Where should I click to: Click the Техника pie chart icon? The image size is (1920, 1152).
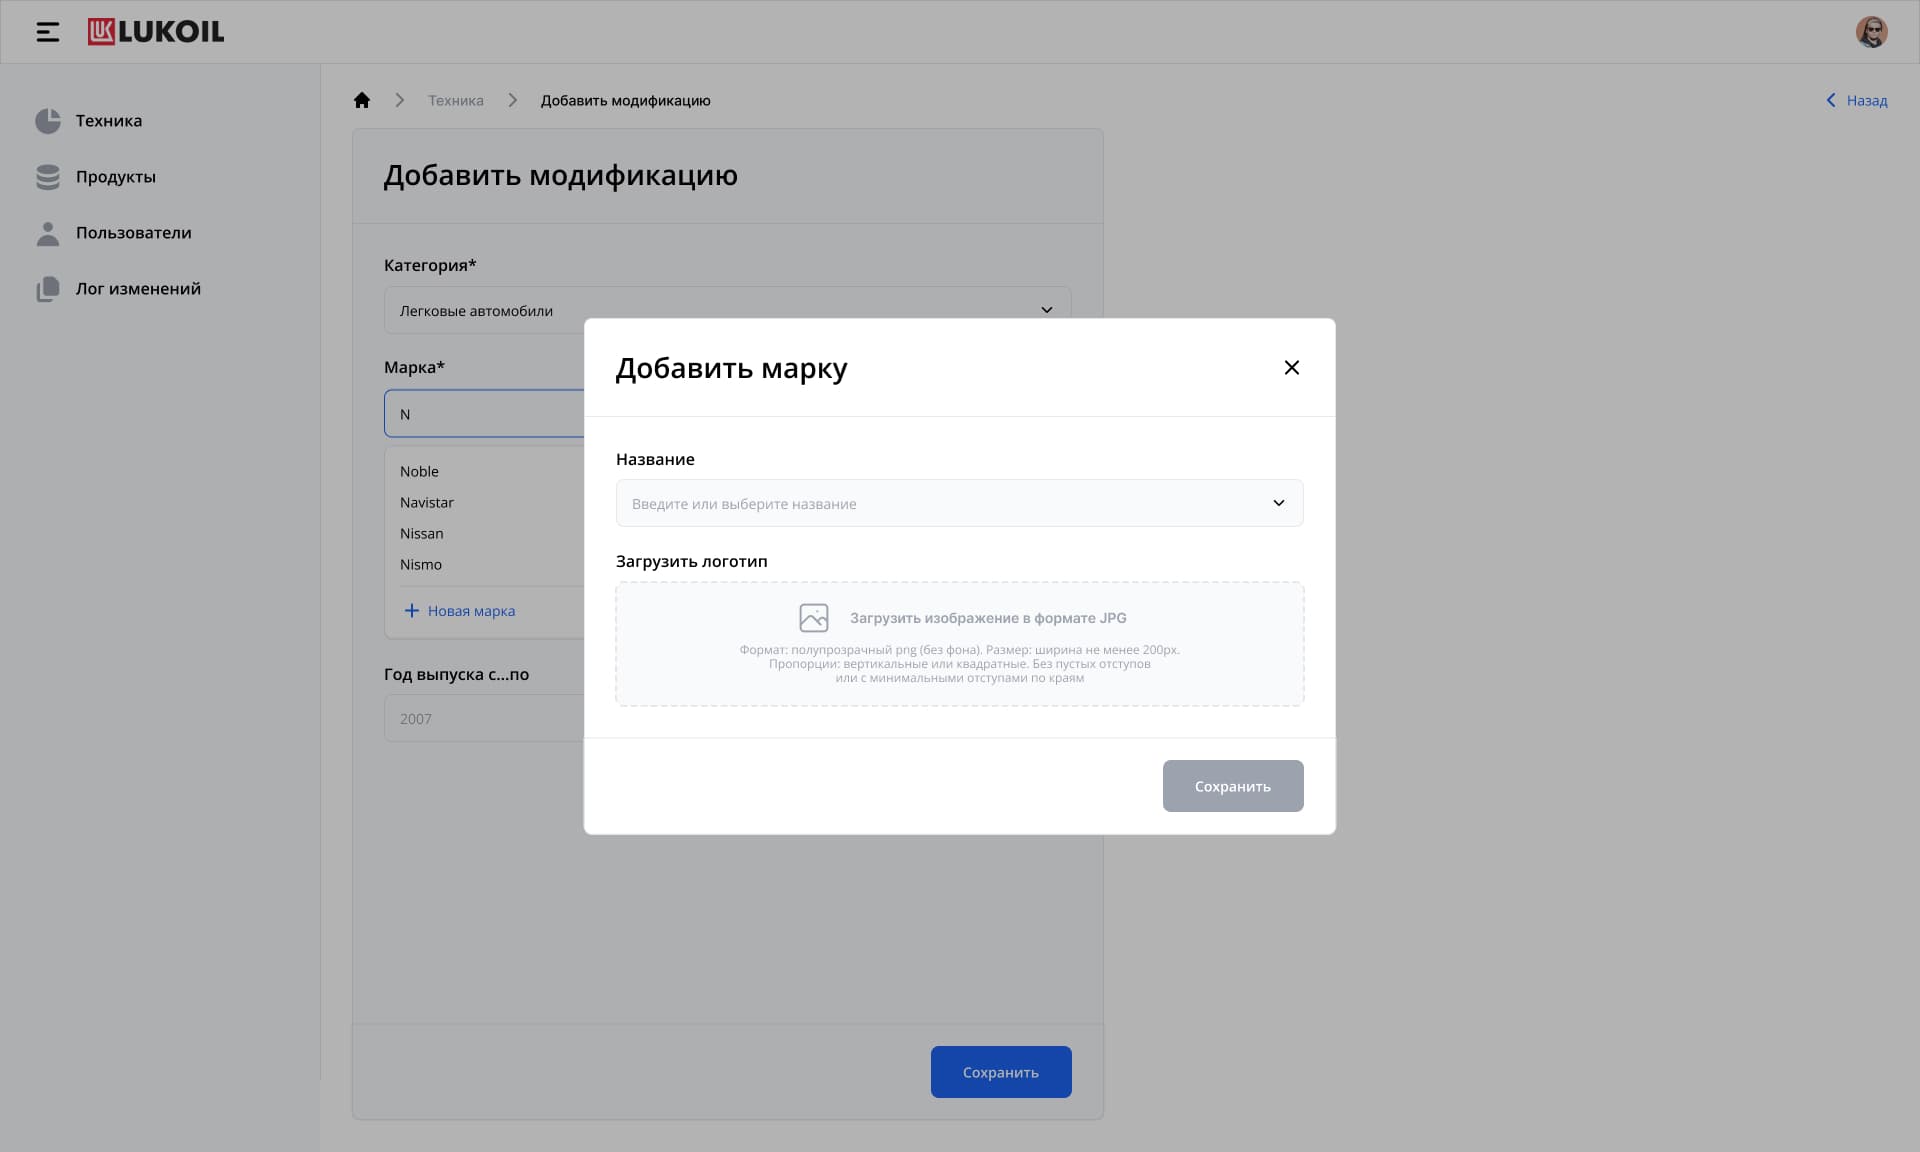[x=48, y=121]
